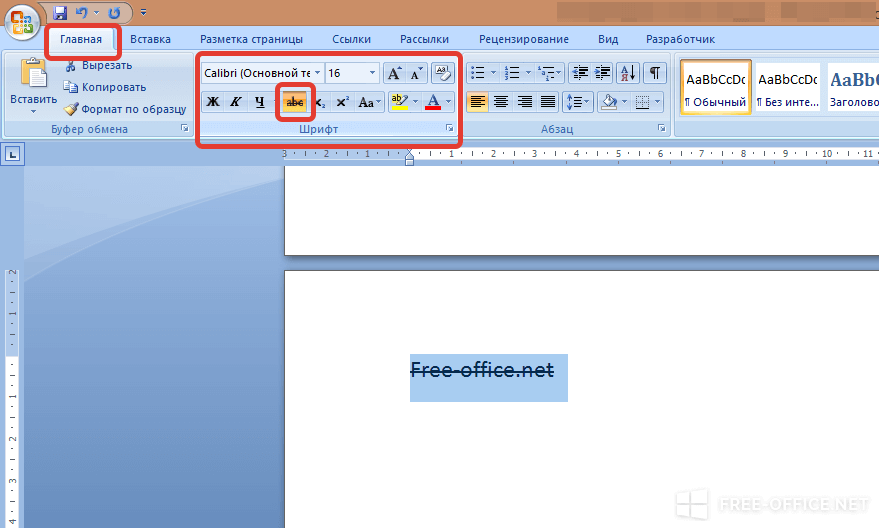This screenshot has width=879, height=528.
Task: Open the Рассылки tab
Action: pos(424,39)
